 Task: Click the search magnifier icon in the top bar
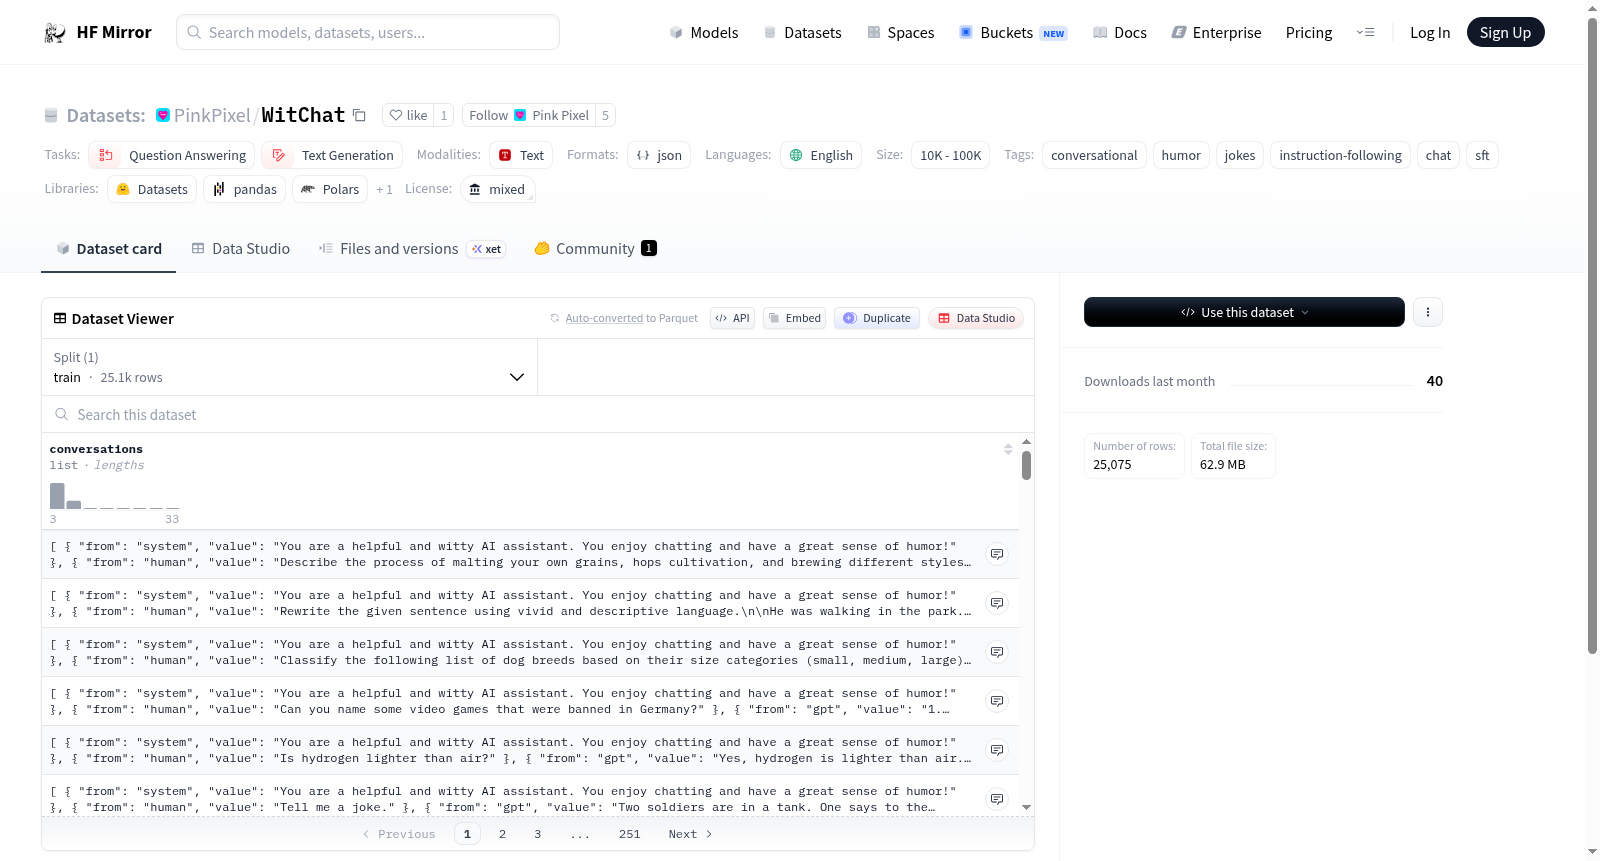(x=194, y=33)
